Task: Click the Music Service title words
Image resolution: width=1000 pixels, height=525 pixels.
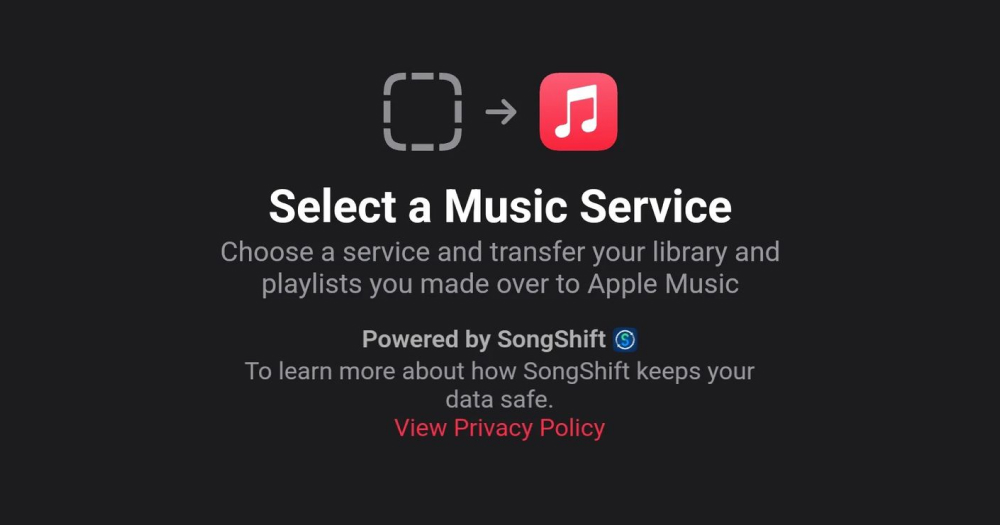Action: pos(587,206)
